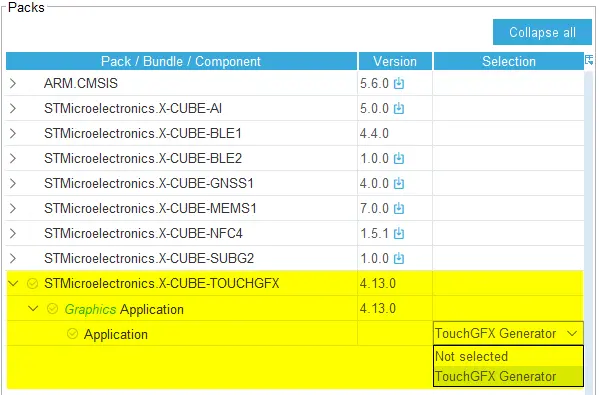Screen dimensions: 599x395
Task: Install X-CUBE-GNSS1 via its download icon
Action: (398, 183)
